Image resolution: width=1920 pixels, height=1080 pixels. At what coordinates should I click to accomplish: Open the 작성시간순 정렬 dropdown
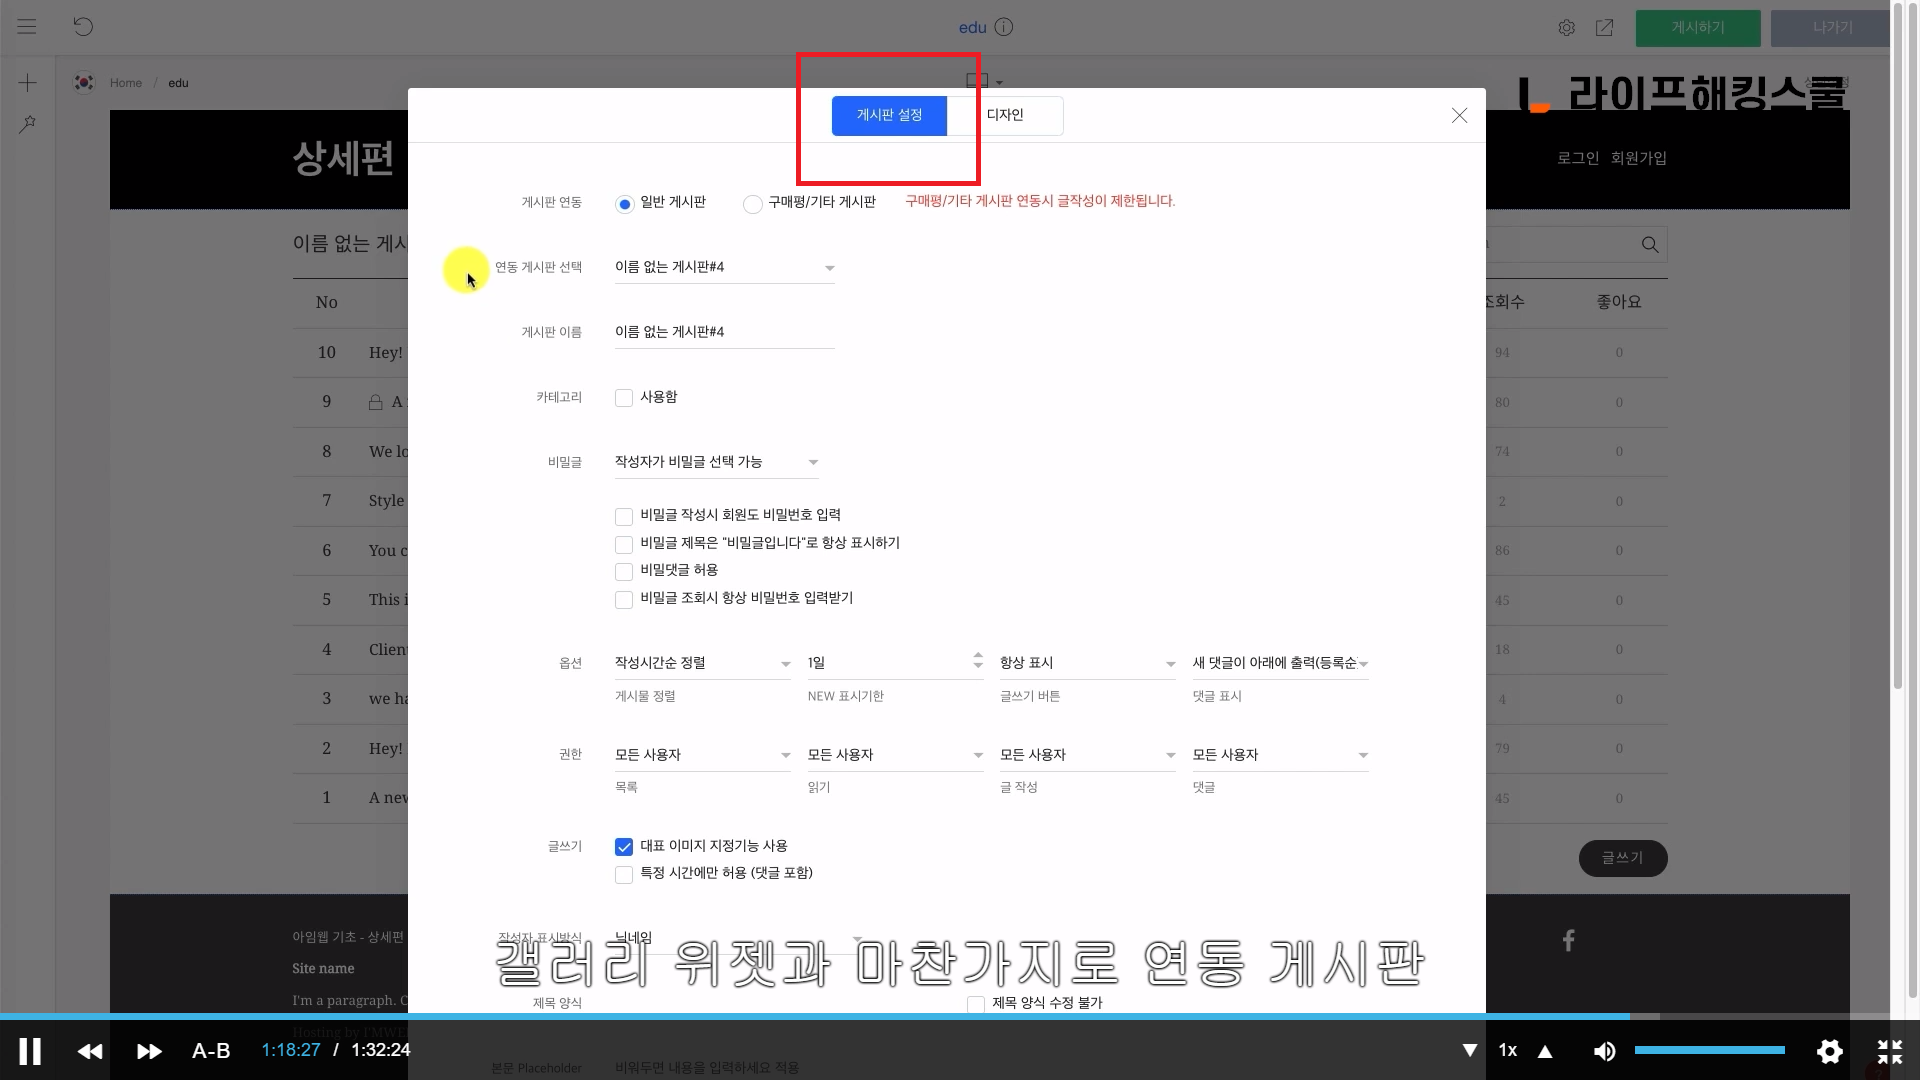(x=702, y=663)
